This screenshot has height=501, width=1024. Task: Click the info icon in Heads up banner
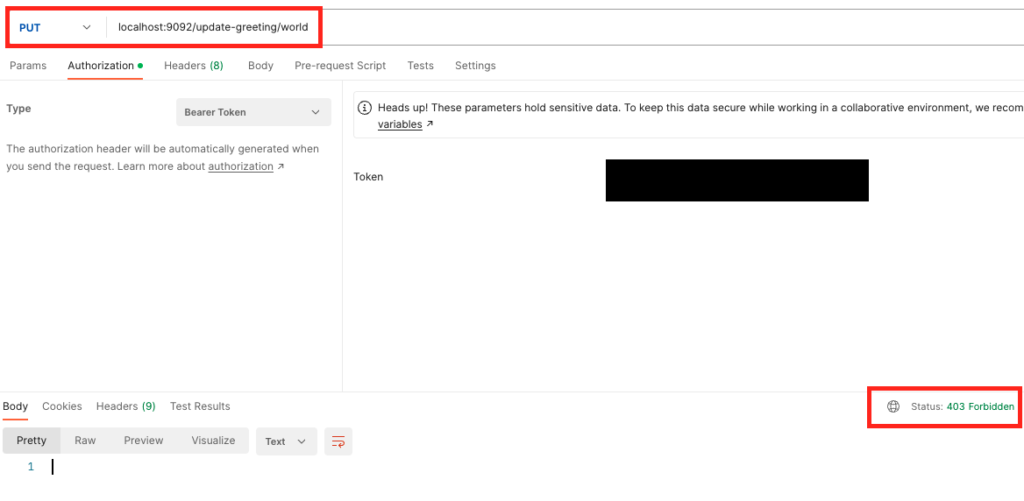click(366, 108)
